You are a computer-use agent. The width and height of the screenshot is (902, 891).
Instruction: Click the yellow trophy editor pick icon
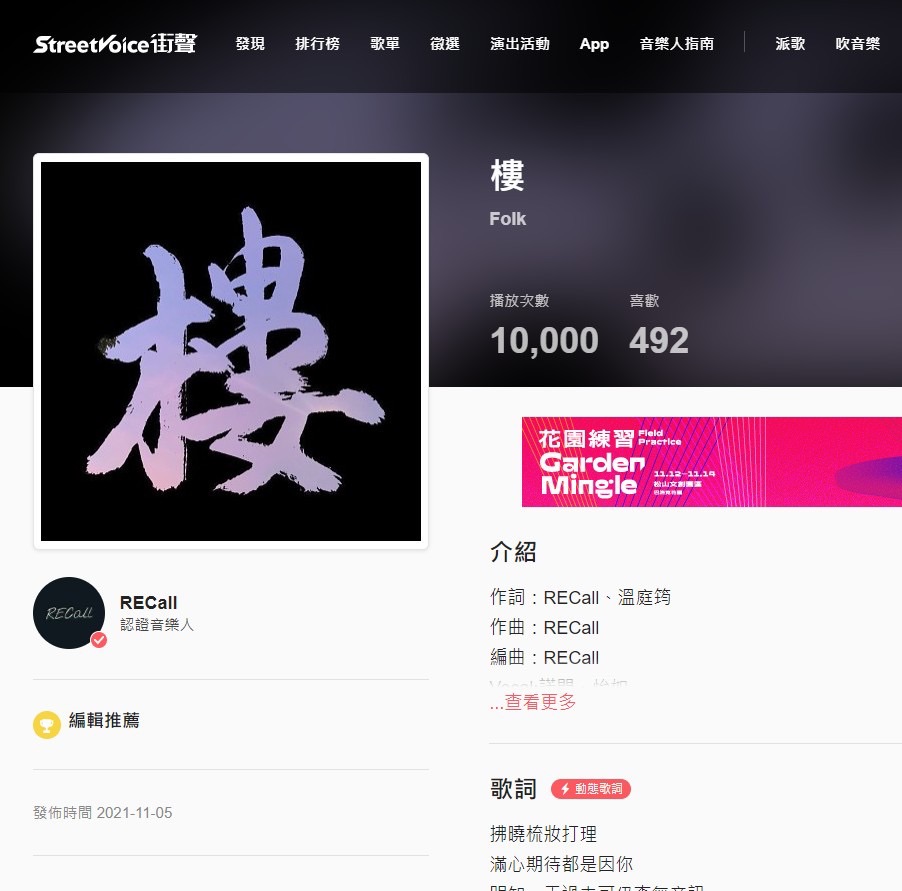click(47, 725)
